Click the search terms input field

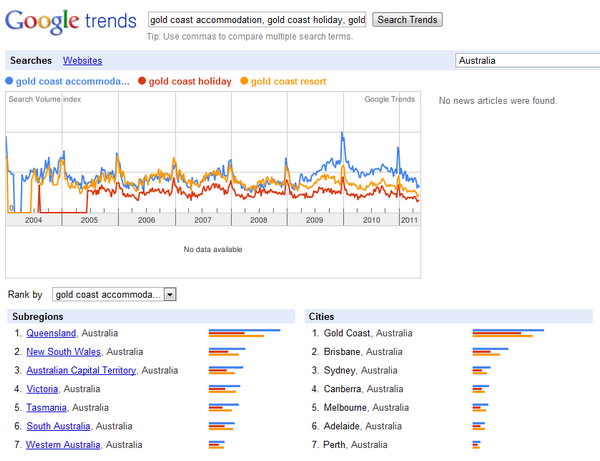[x=257, y=20]
